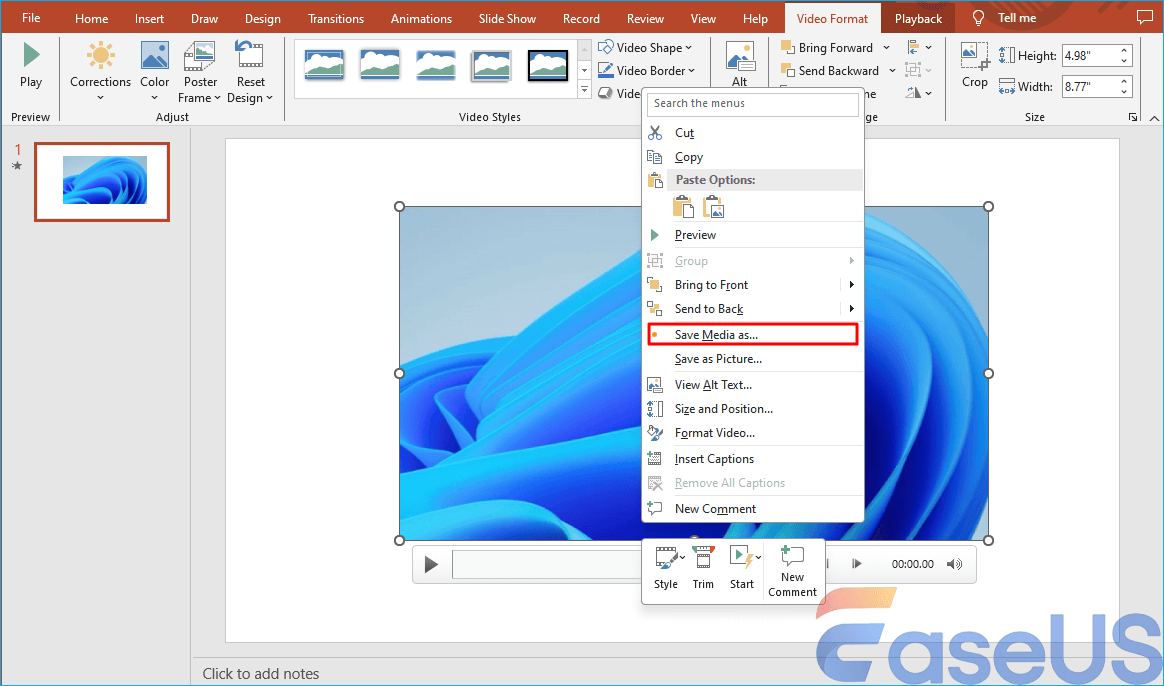Select the paste as Picture option icon
This screenshot has height=686, width=1164.
(713, 207)
